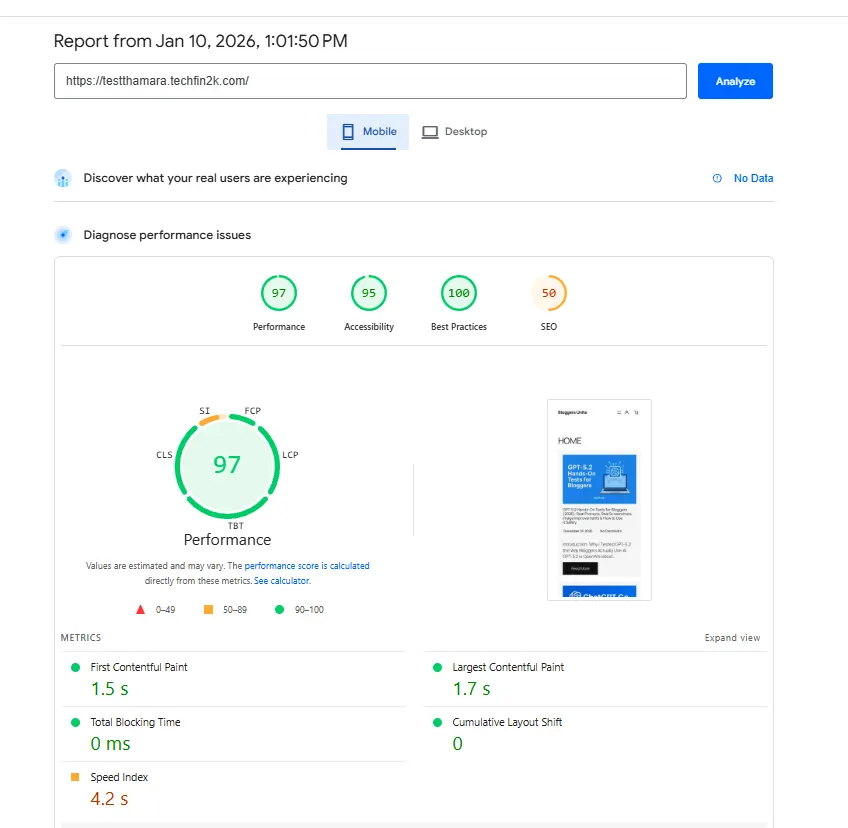Click the green dot beside First Contentful Paint
The height and width of the screenshot is (828, 848).
tap(75, 667)
